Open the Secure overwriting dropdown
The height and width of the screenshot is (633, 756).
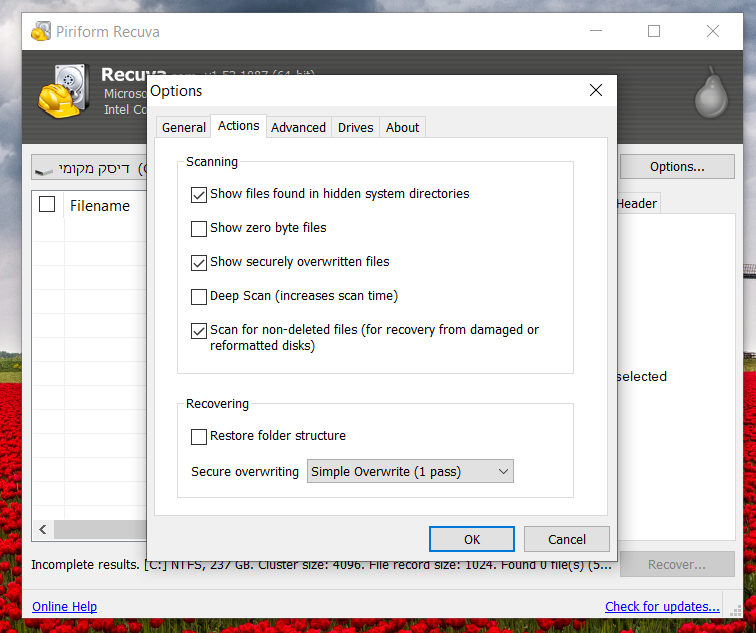pos(410,471)
